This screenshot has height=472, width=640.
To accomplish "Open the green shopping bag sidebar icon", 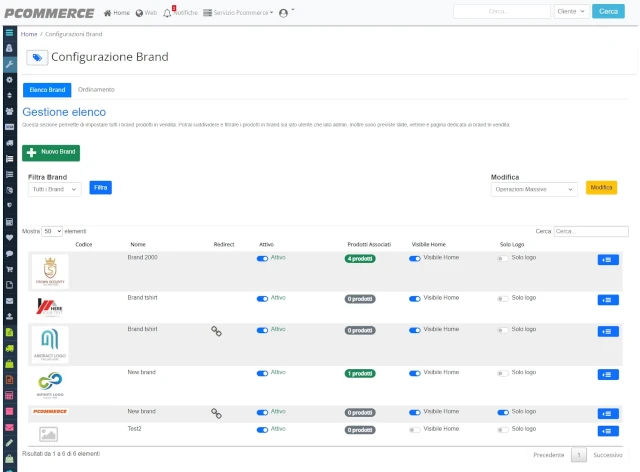I will pyautogui.click(x=9, y=364).
